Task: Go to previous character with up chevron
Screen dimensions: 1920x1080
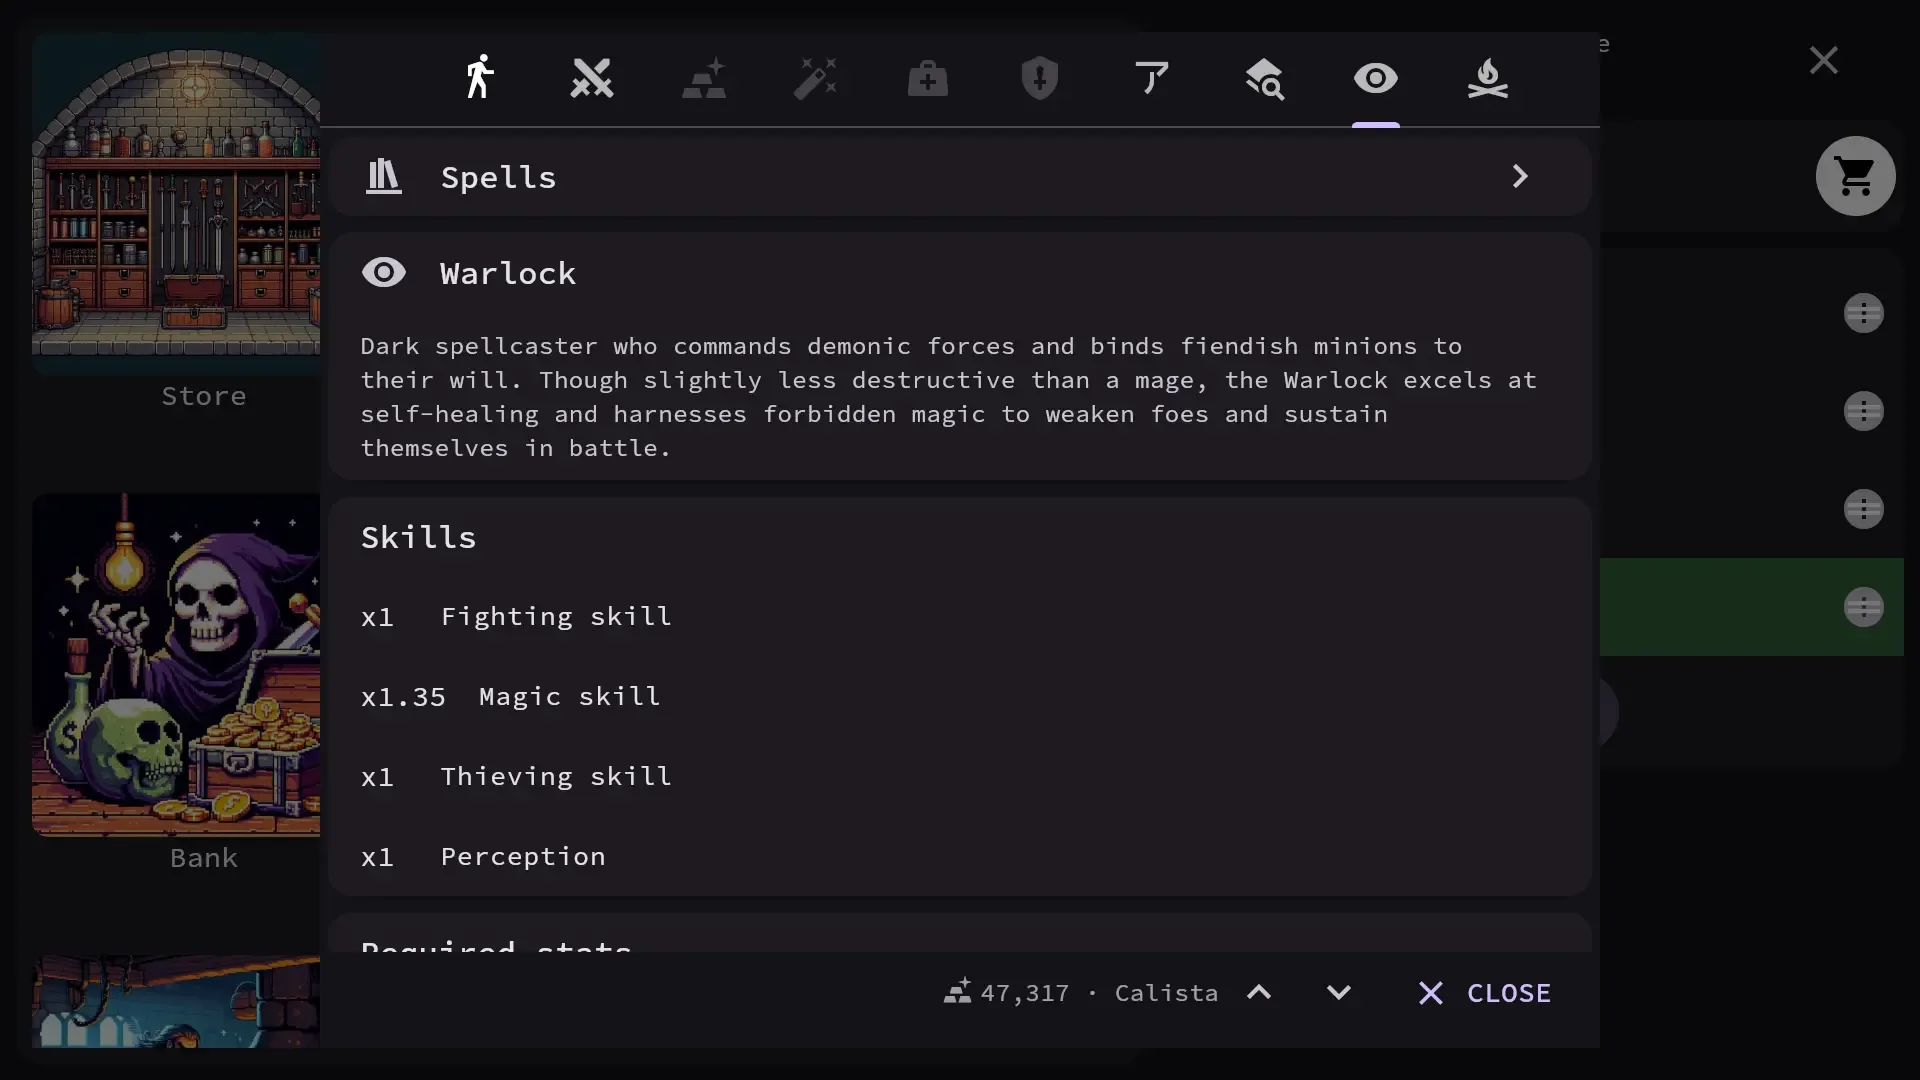Action: click(1259, 993)
